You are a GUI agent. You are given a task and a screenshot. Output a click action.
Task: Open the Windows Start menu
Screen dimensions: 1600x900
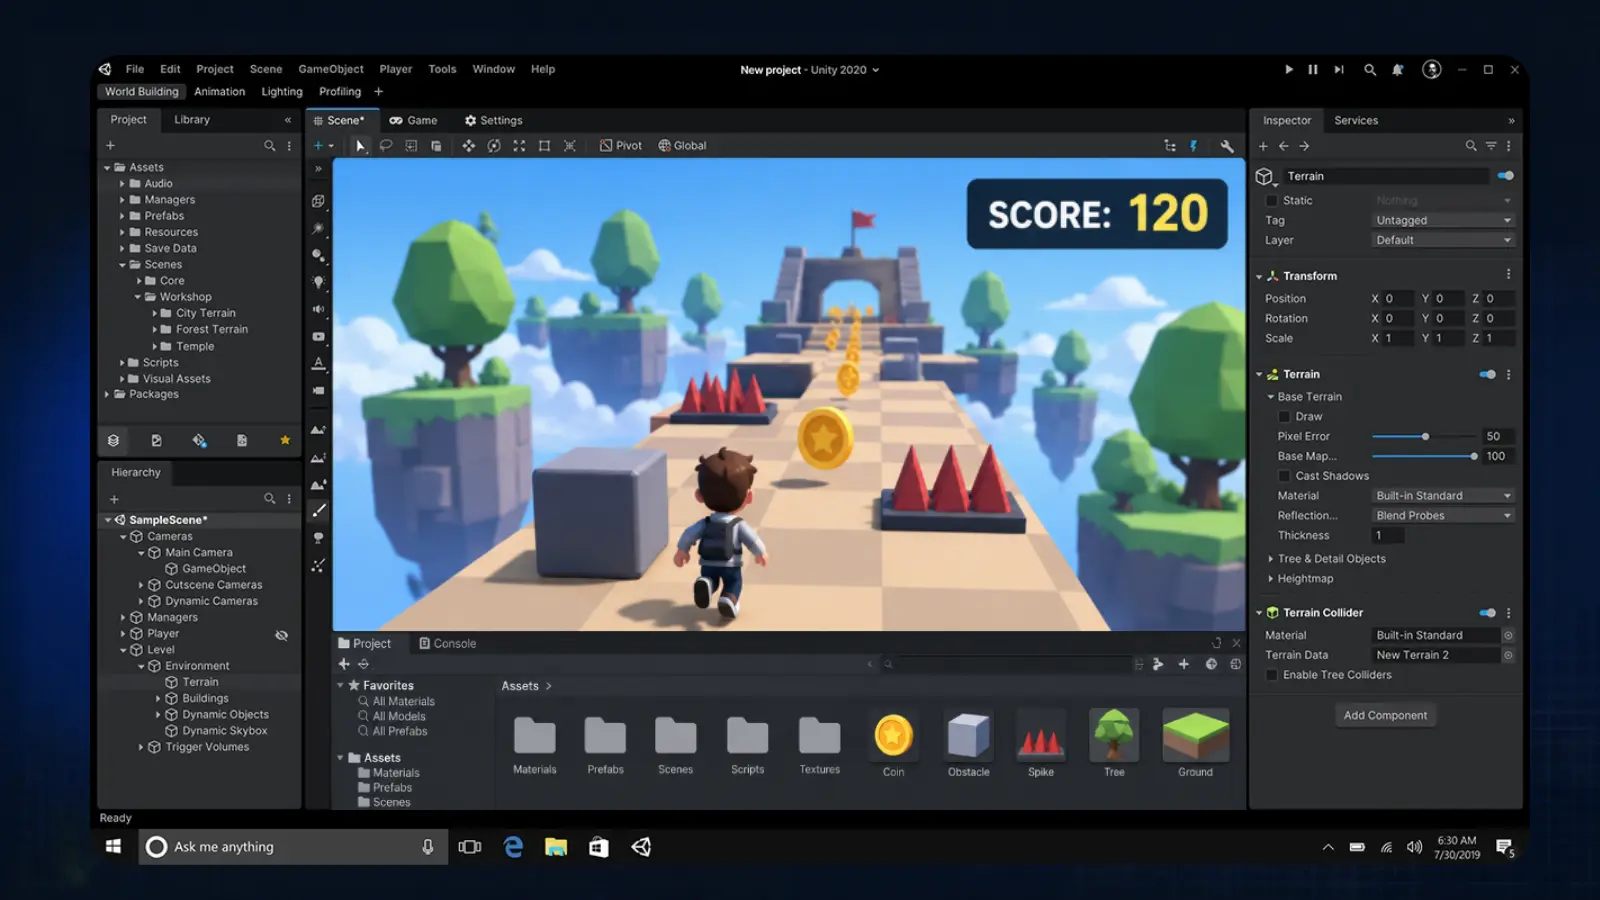coord(114,847)
